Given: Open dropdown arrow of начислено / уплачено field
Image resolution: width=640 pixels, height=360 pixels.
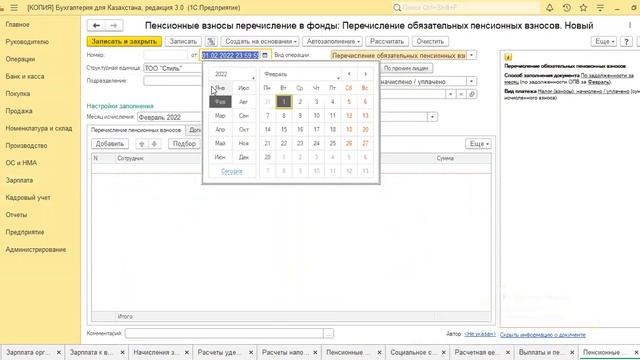Looking at the screenshot, I should (471, 81).
